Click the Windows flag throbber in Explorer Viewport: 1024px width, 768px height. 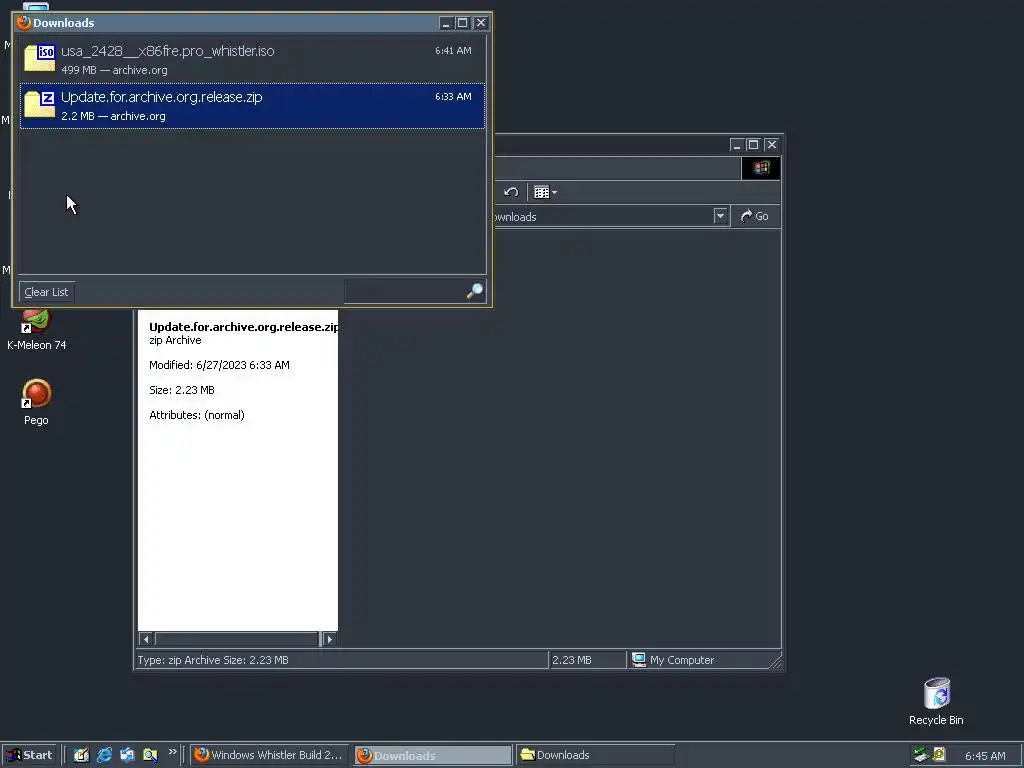pyautogui.click(x=761, y=168)
